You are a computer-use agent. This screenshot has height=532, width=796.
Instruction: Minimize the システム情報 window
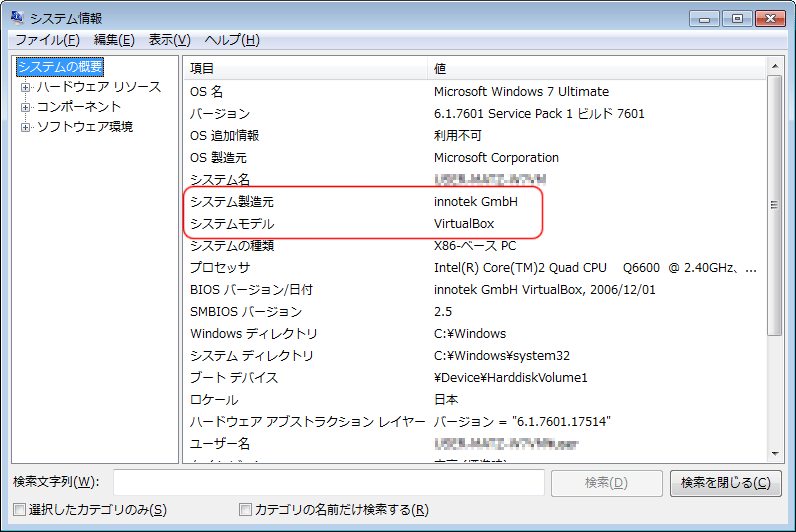(704, 19)
